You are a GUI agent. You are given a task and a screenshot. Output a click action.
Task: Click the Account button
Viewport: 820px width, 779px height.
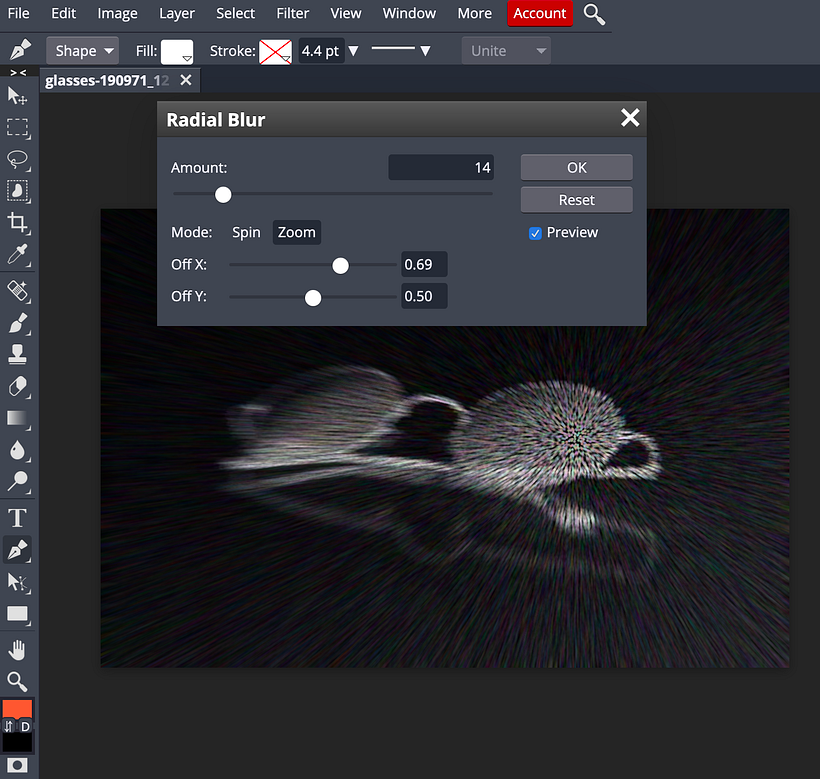[540, 13]
